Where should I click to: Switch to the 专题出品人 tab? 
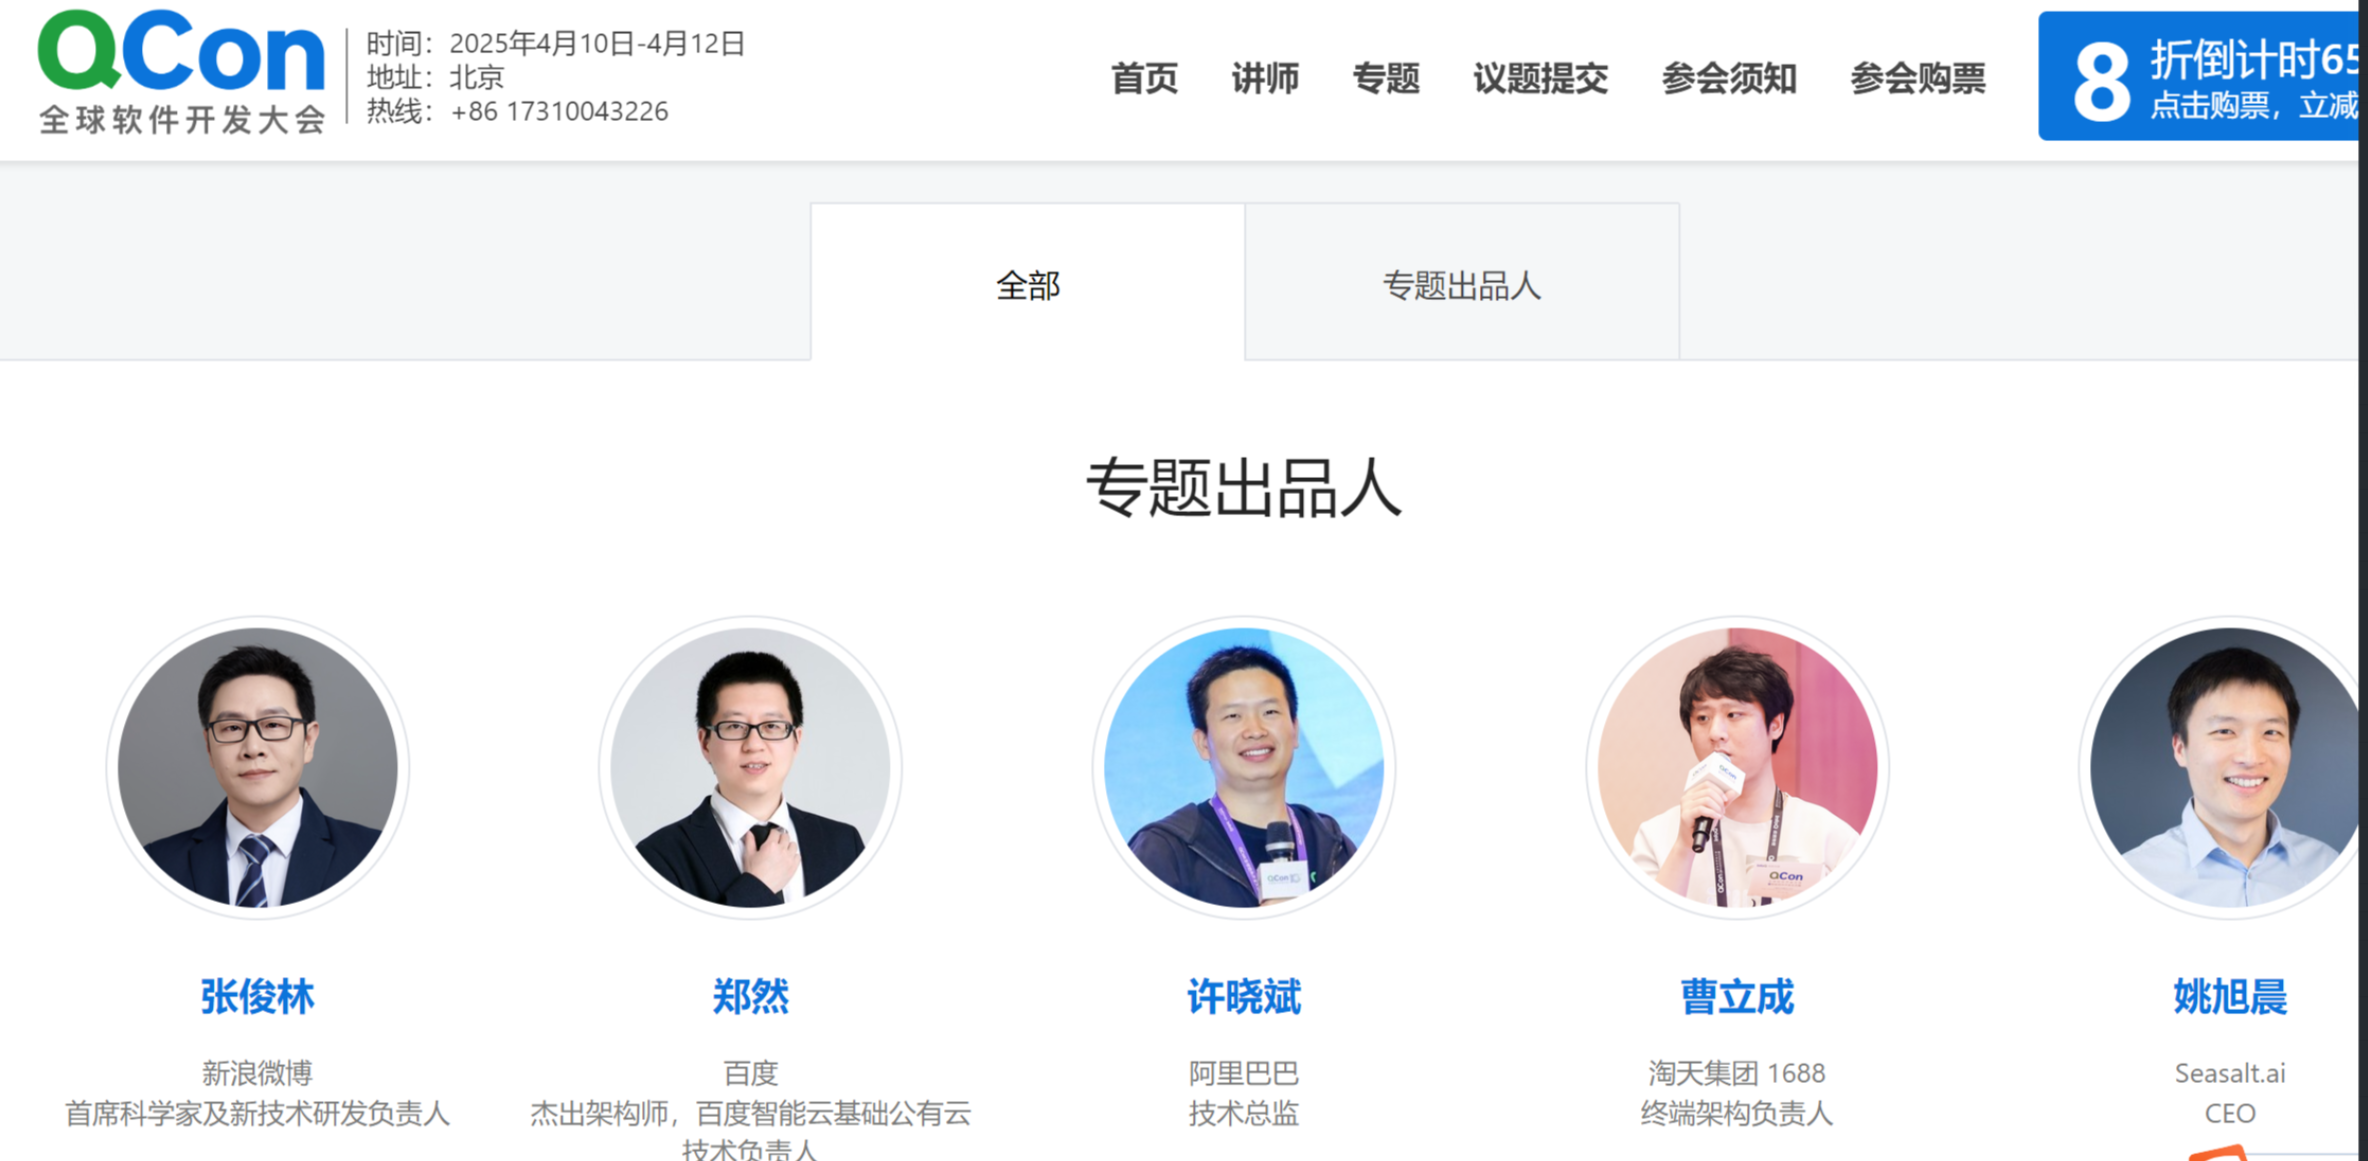coord(1462,282)
